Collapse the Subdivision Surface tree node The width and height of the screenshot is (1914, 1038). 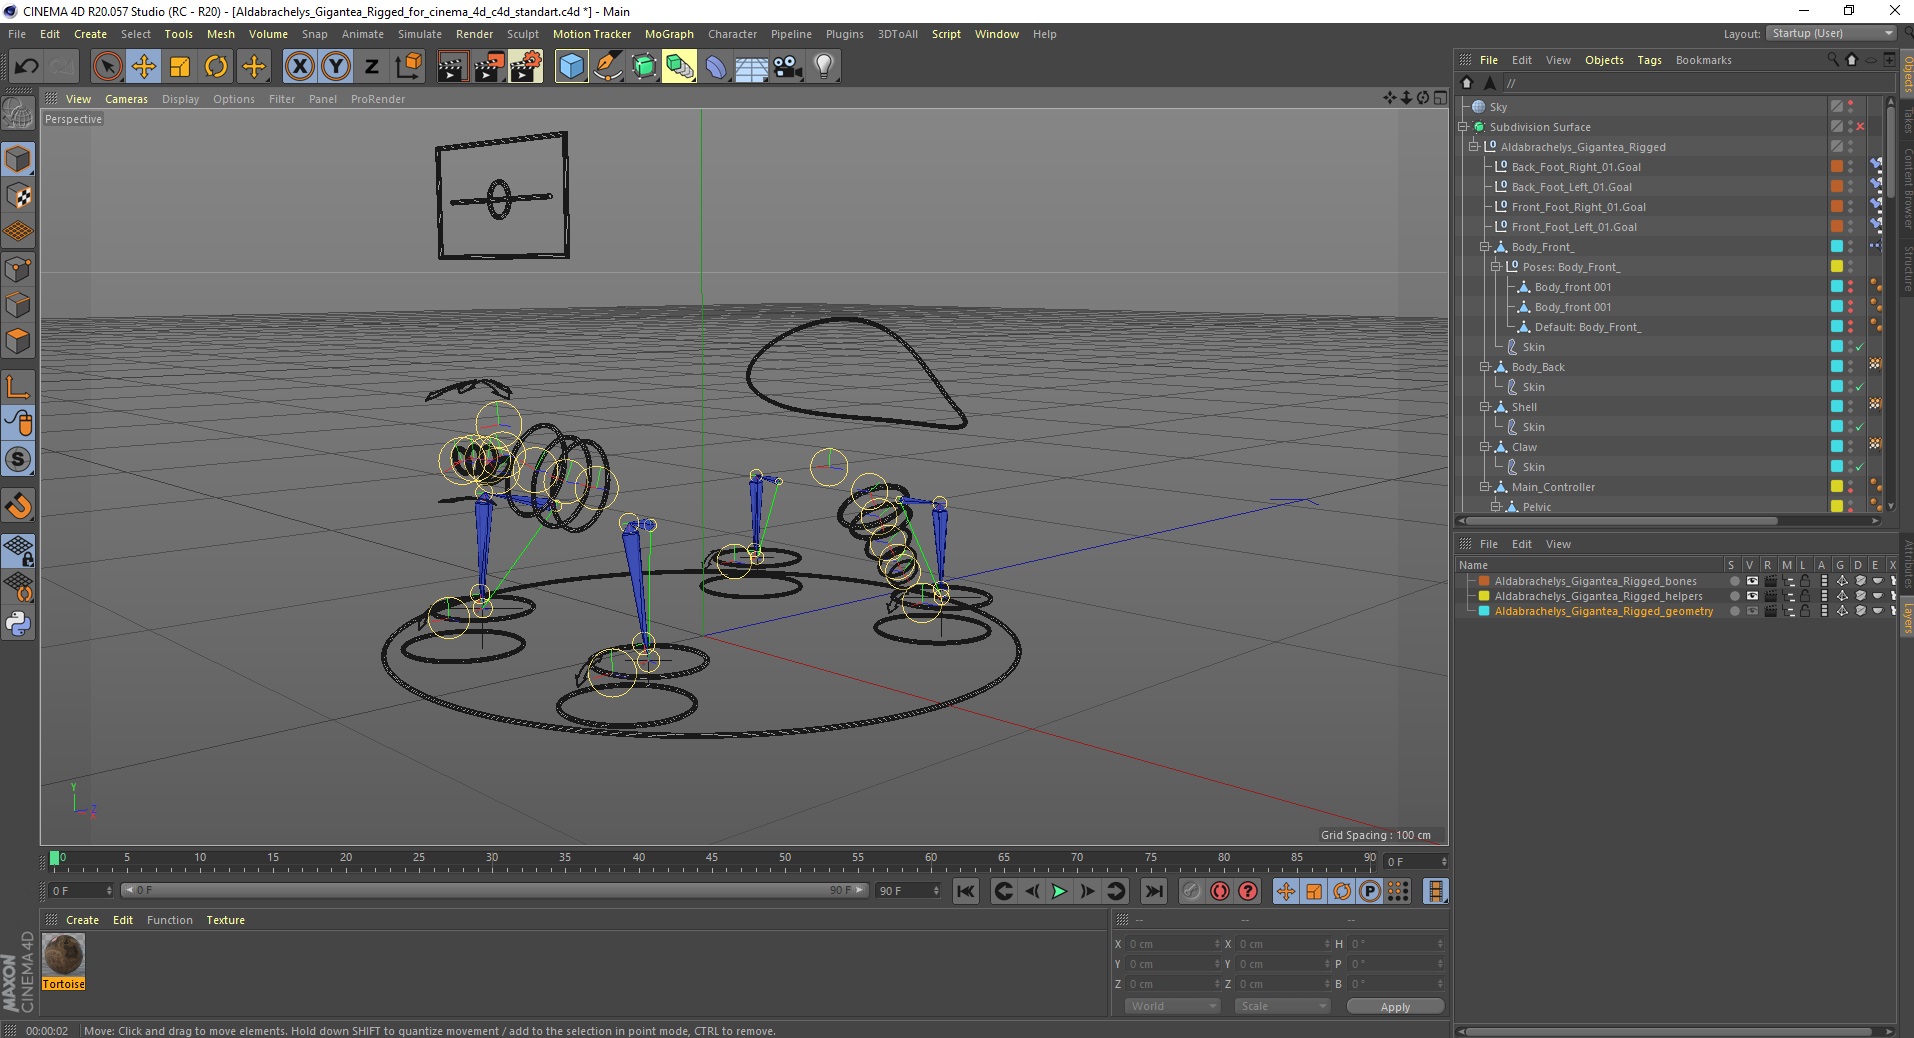pos(1463,127)
